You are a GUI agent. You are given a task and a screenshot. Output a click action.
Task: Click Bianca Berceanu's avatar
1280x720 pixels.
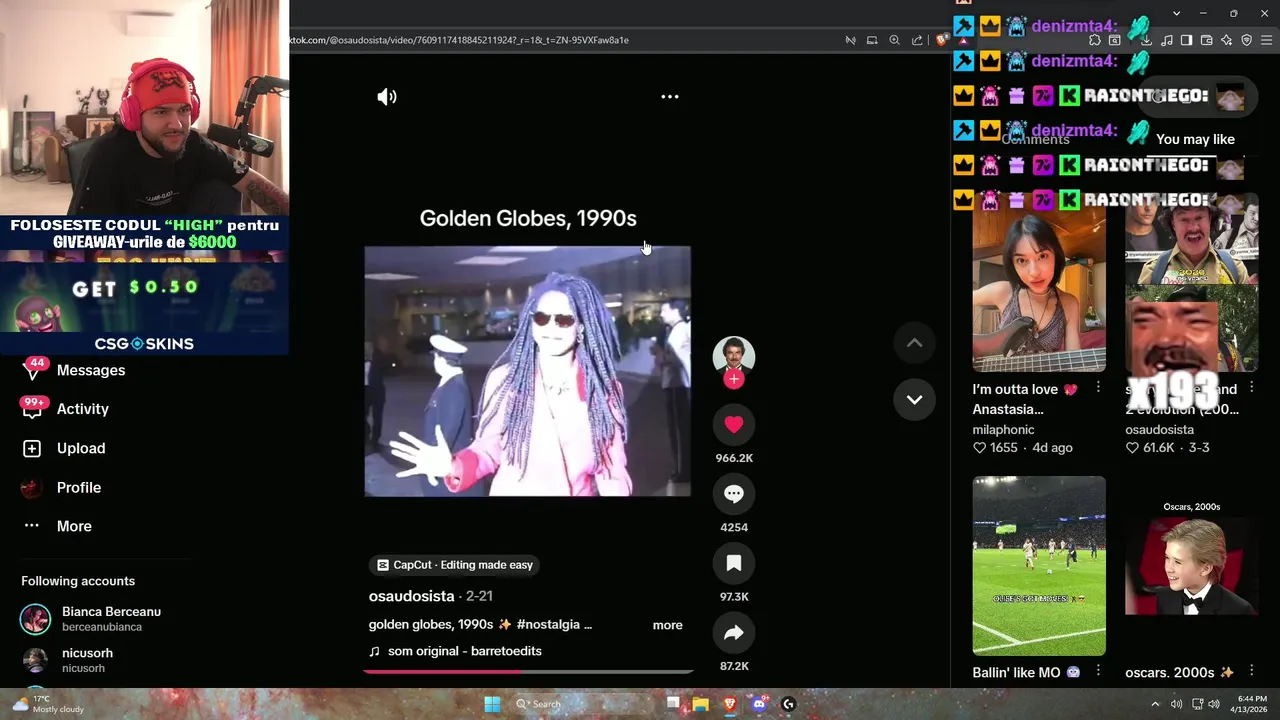point(35,619)
